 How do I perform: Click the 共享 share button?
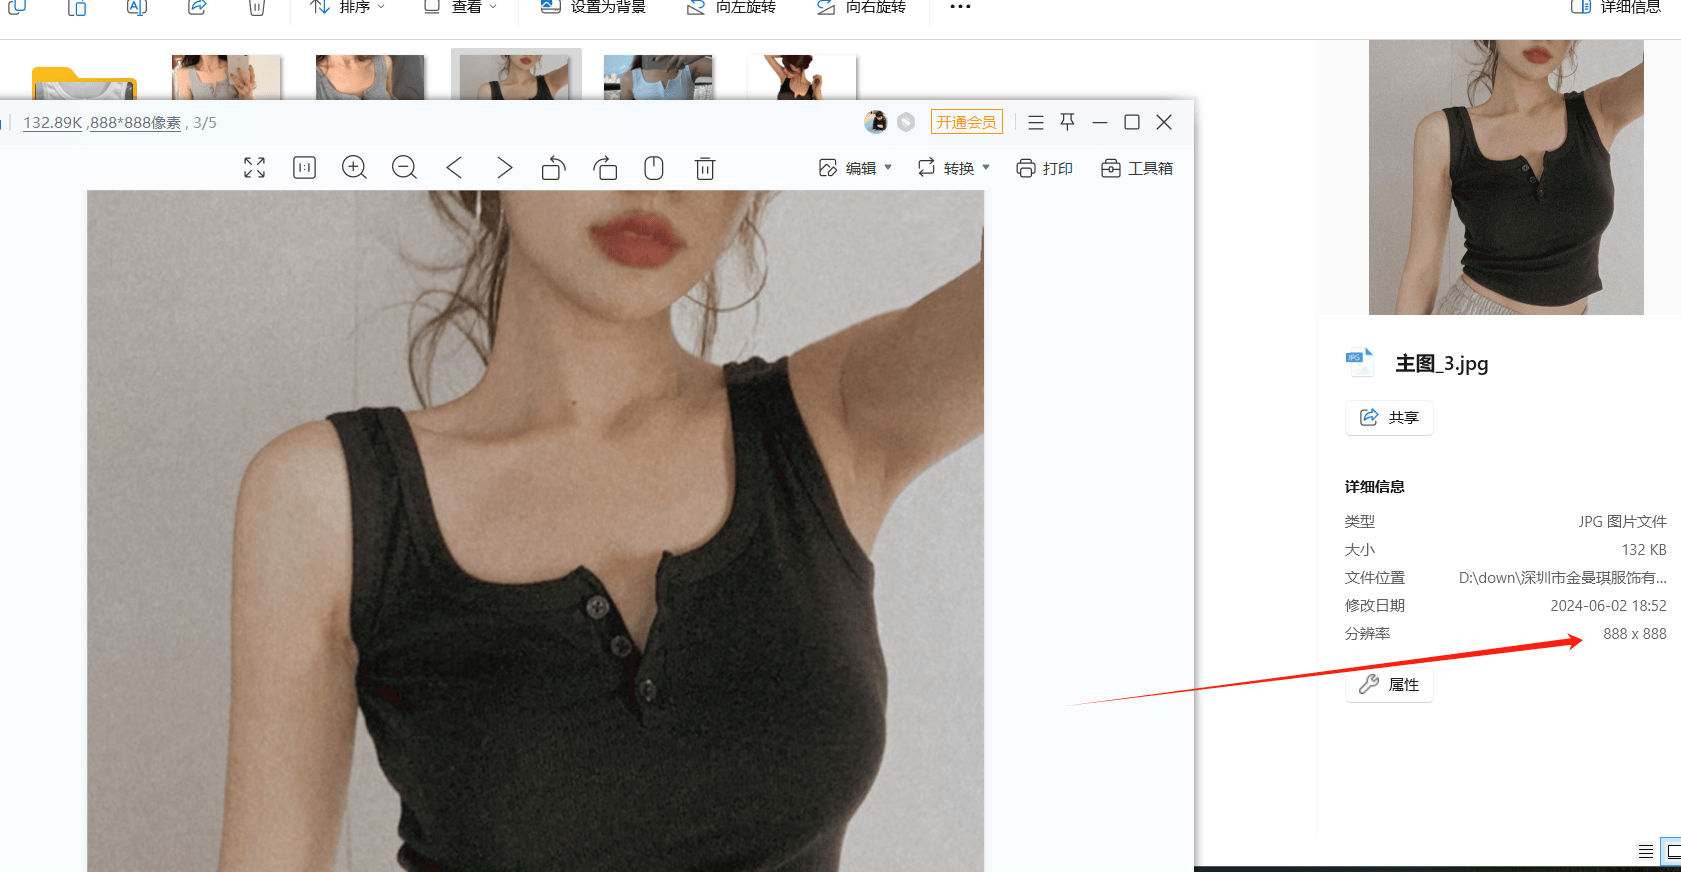1389,418
